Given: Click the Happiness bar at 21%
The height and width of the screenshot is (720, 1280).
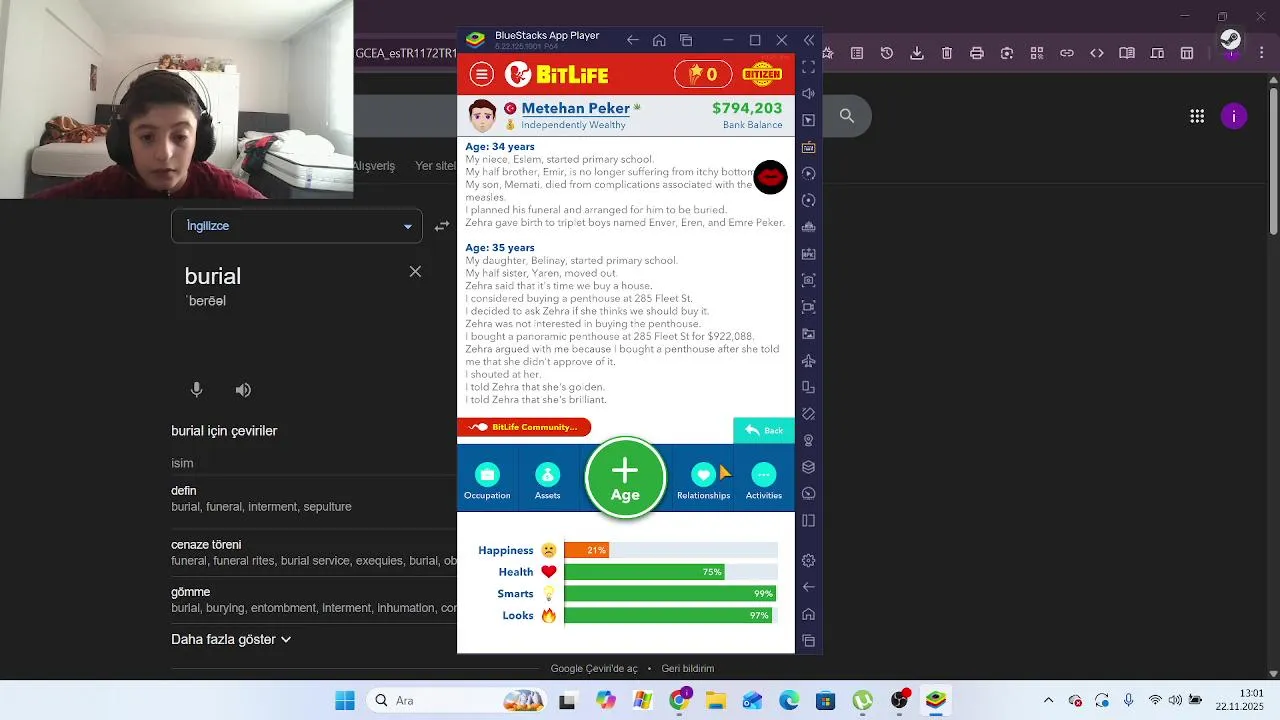Looking at the screenshot, I should point(671,550).
